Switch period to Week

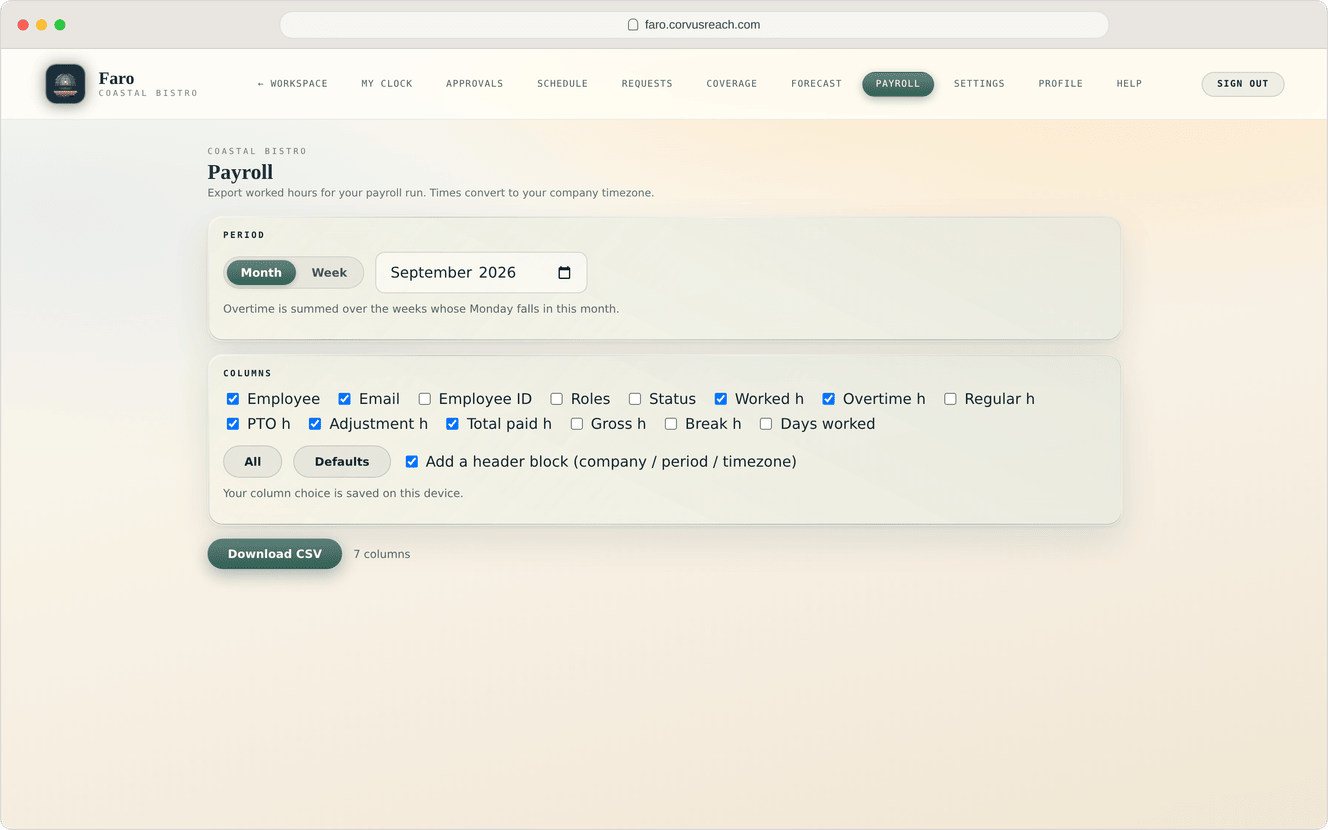pyautogui.click(x=329, y=273)
